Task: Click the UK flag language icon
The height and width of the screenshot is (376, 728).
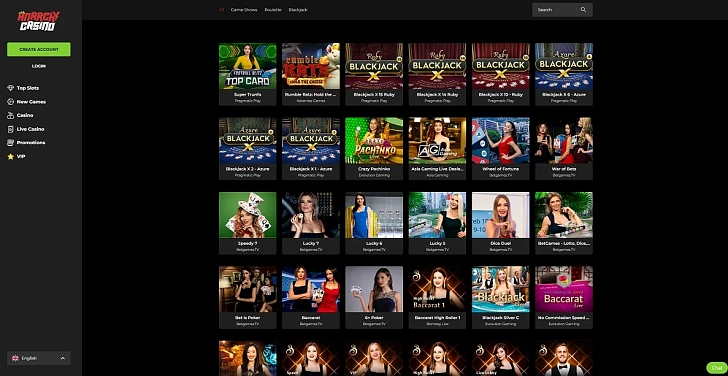Action: [x=15, y=358]
